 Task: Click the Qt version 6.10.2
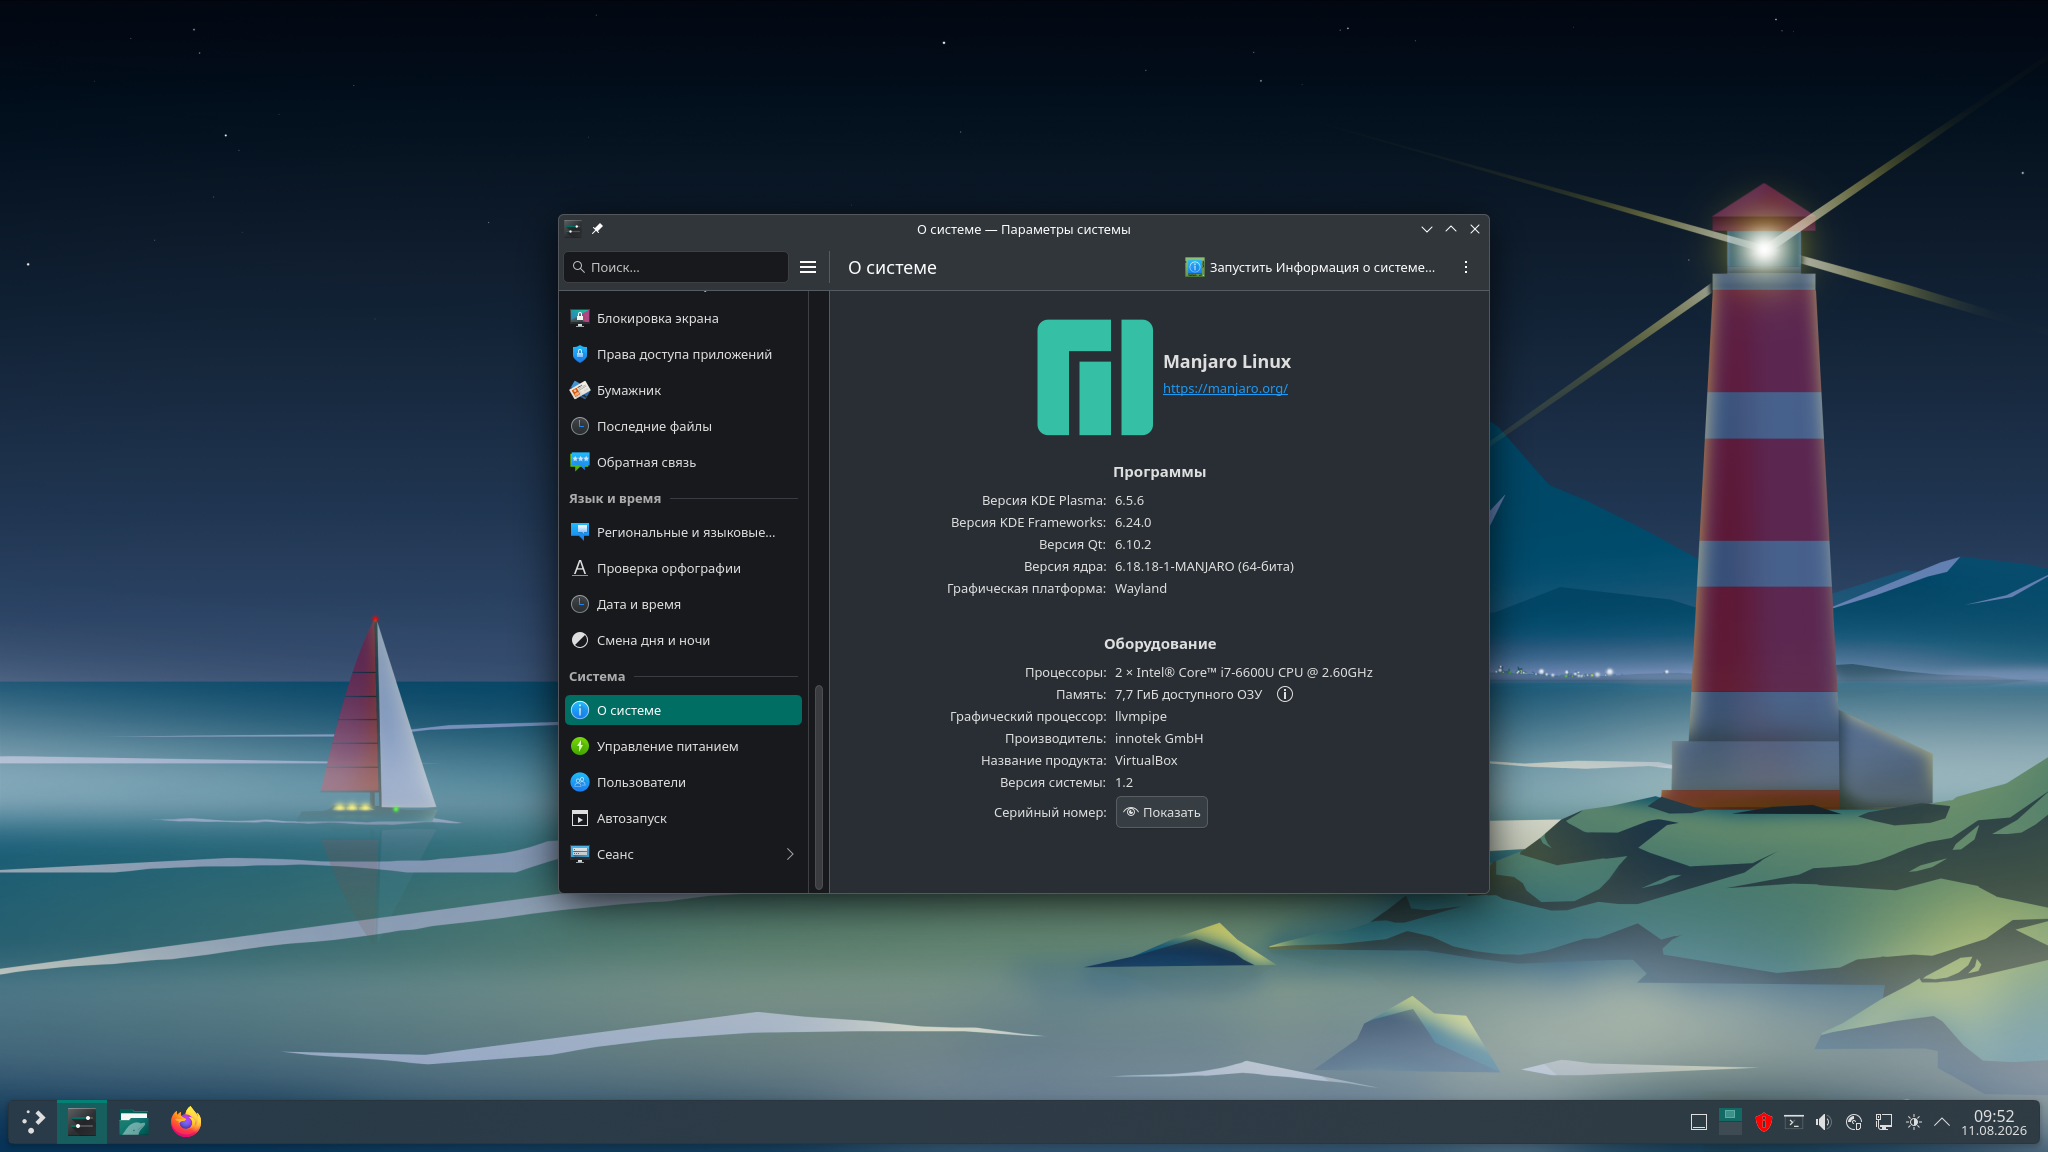(1133, 544)
